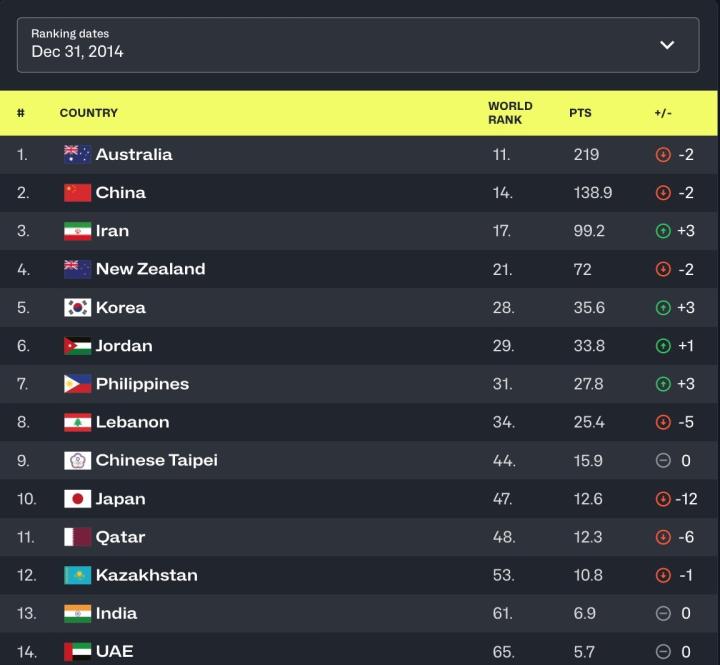Click the Kazakhstan flag icon
720x665 pixels.
(78, 575)
